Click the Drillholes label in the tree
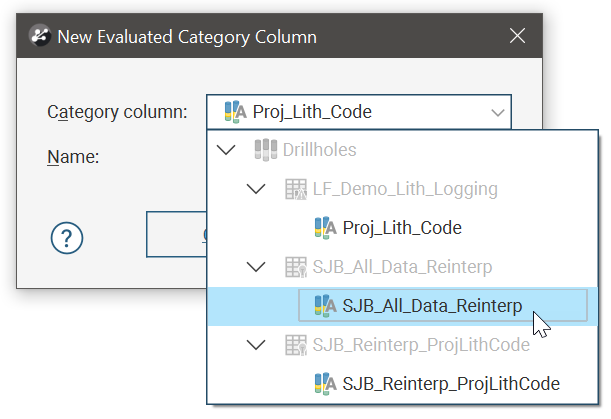611x419 pixels. (319, 150)
